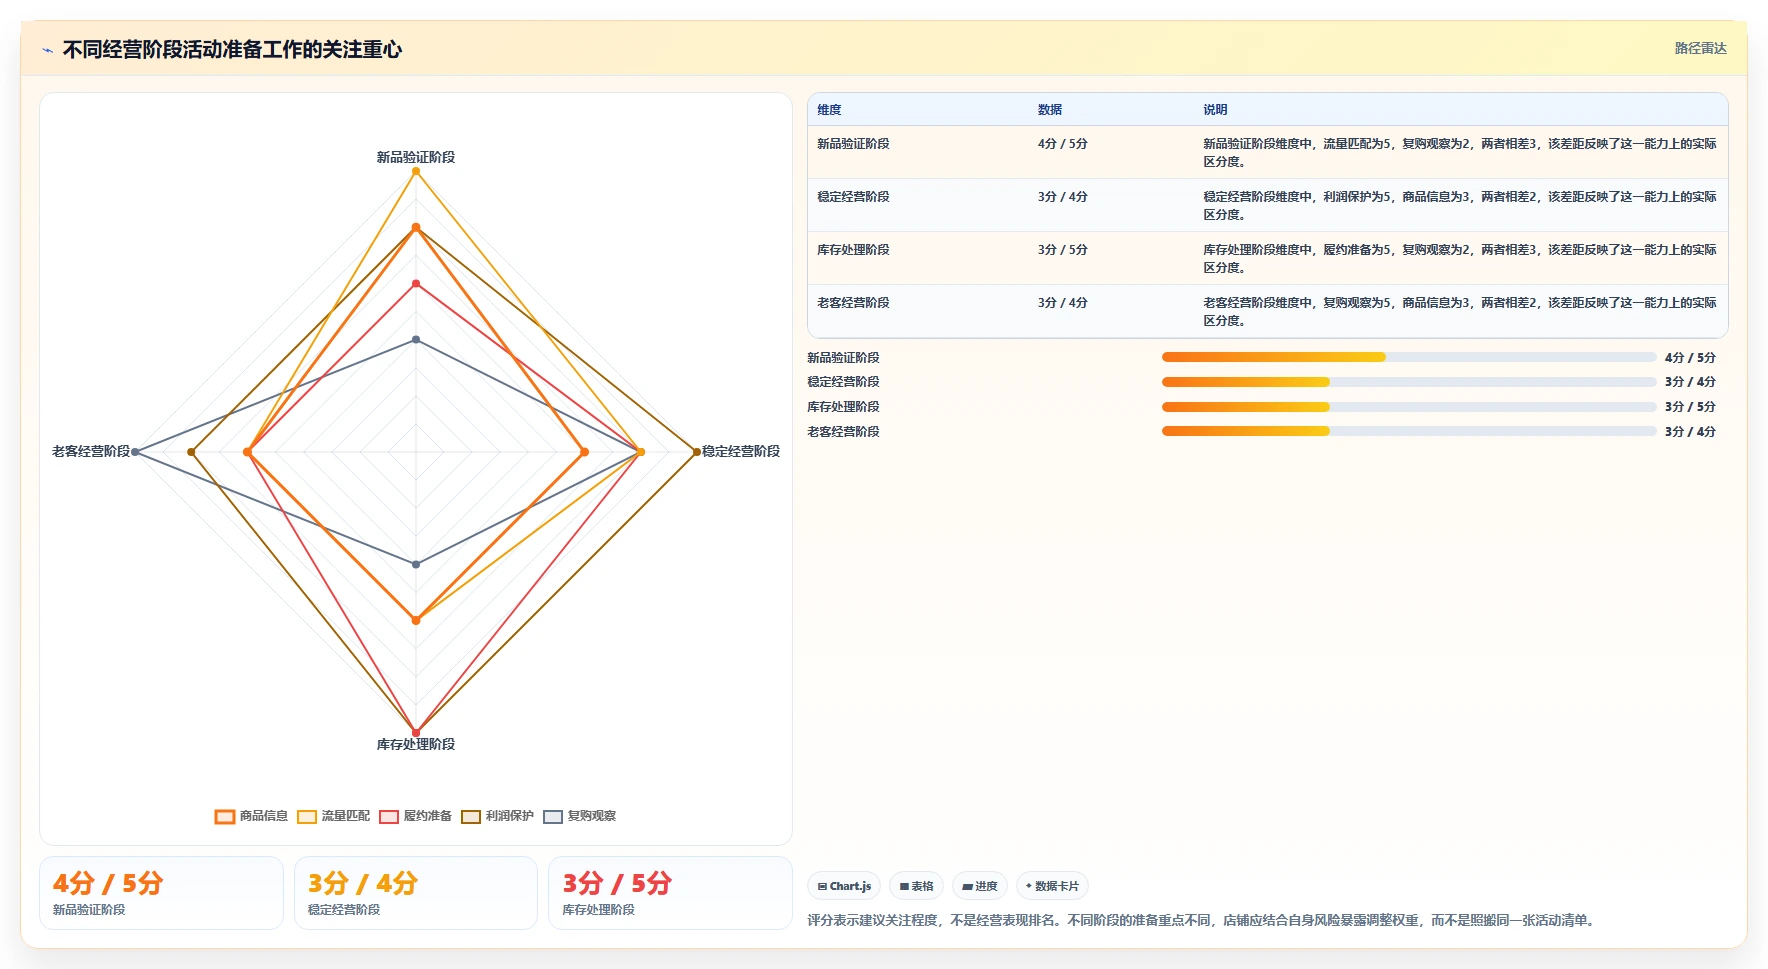Click yellow 流量匹配 point at 新品验证阶段 vertex
The height and width of the screenshot is (969, 1768).
(x=416, y=172)
